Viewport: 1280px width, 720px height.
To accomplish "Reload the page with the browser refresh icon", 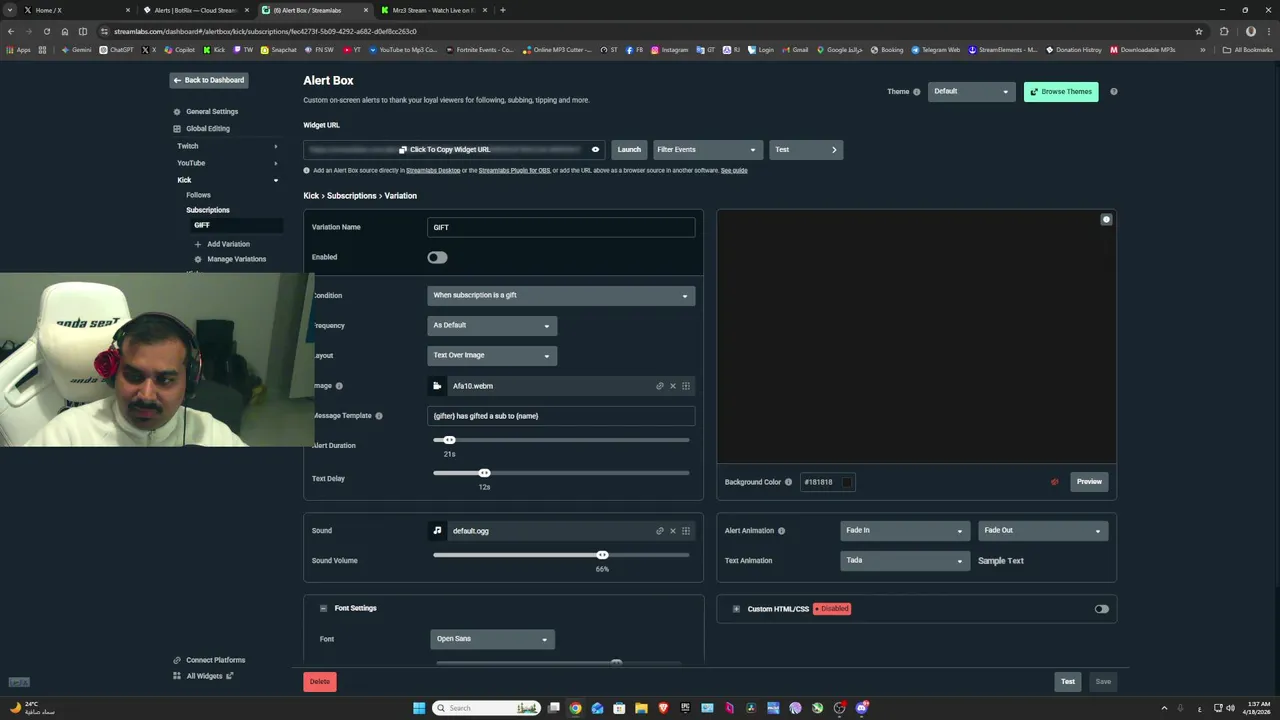I will click(46, 31).
